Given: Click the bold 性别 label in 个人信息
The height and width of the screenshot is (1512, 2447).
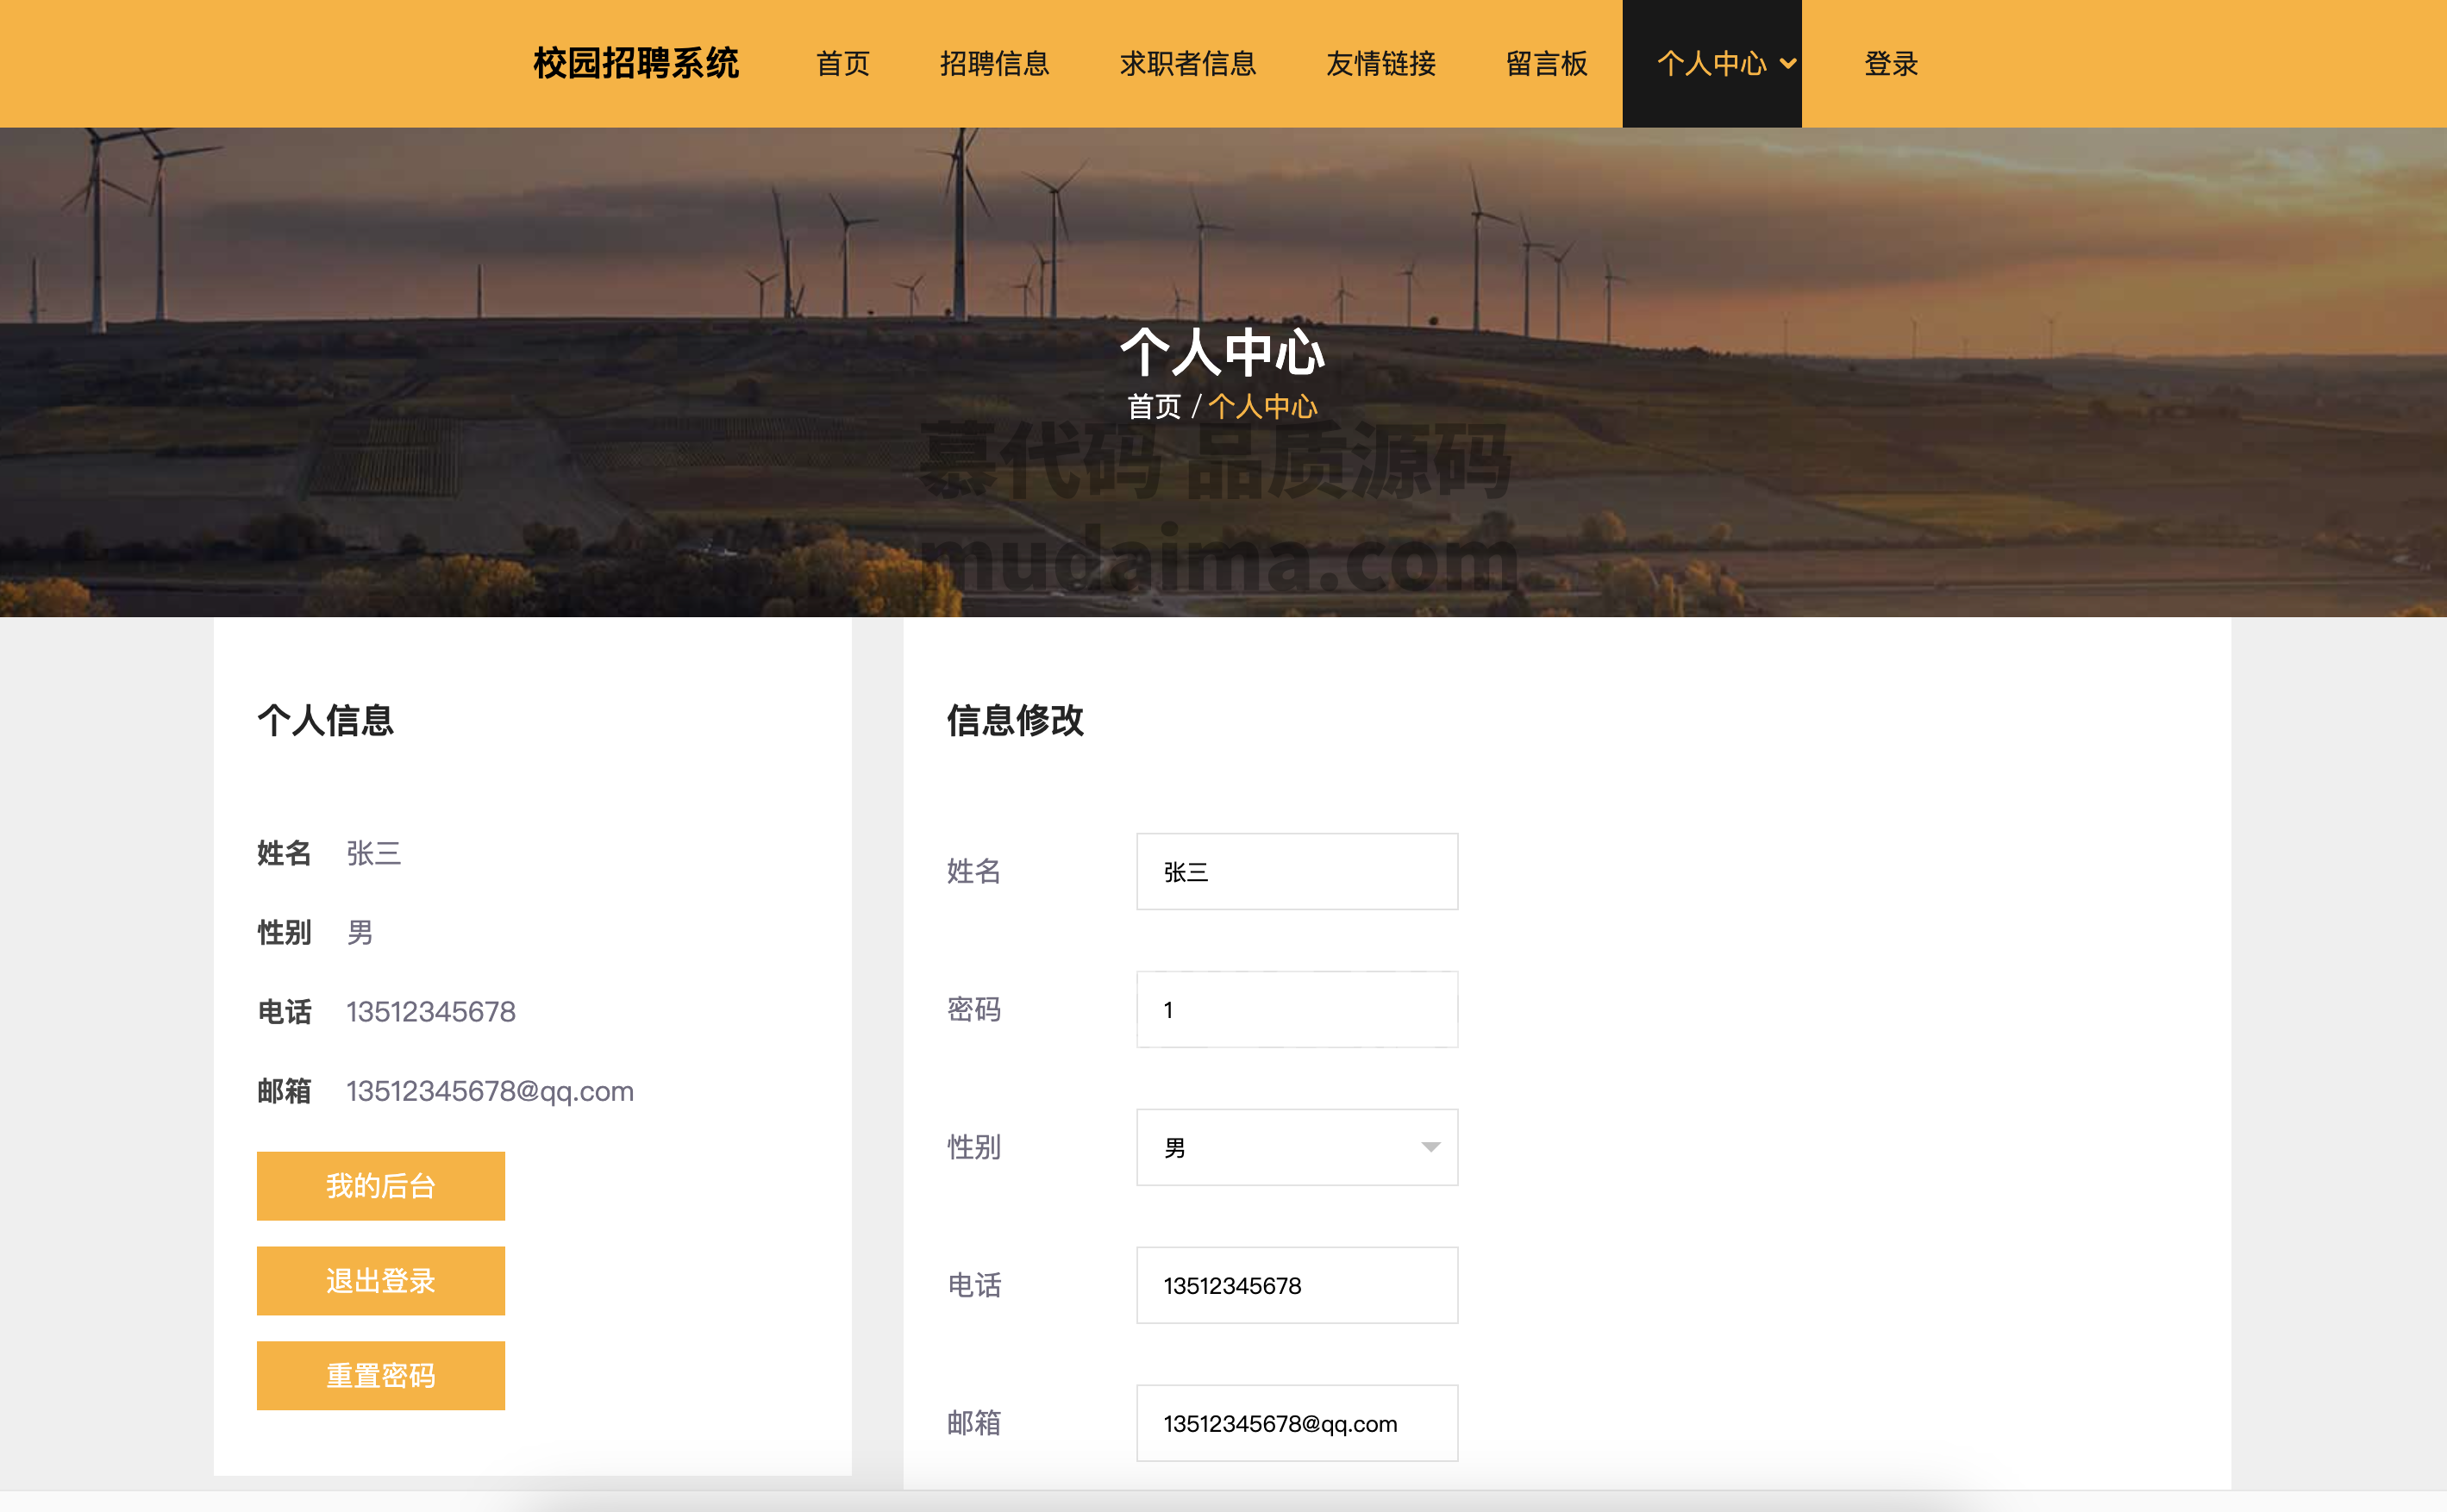Looking at the screenshot, I should coord(284,933).
